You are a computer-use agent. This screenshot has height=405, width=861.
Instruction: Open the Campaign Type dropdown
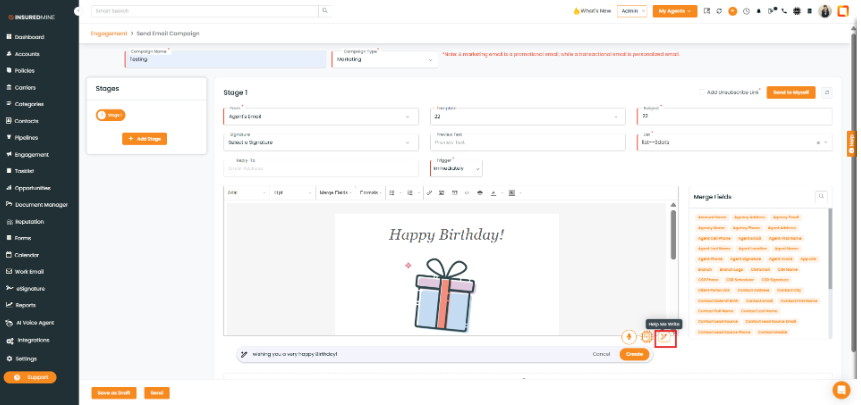(x=385, y=59)
